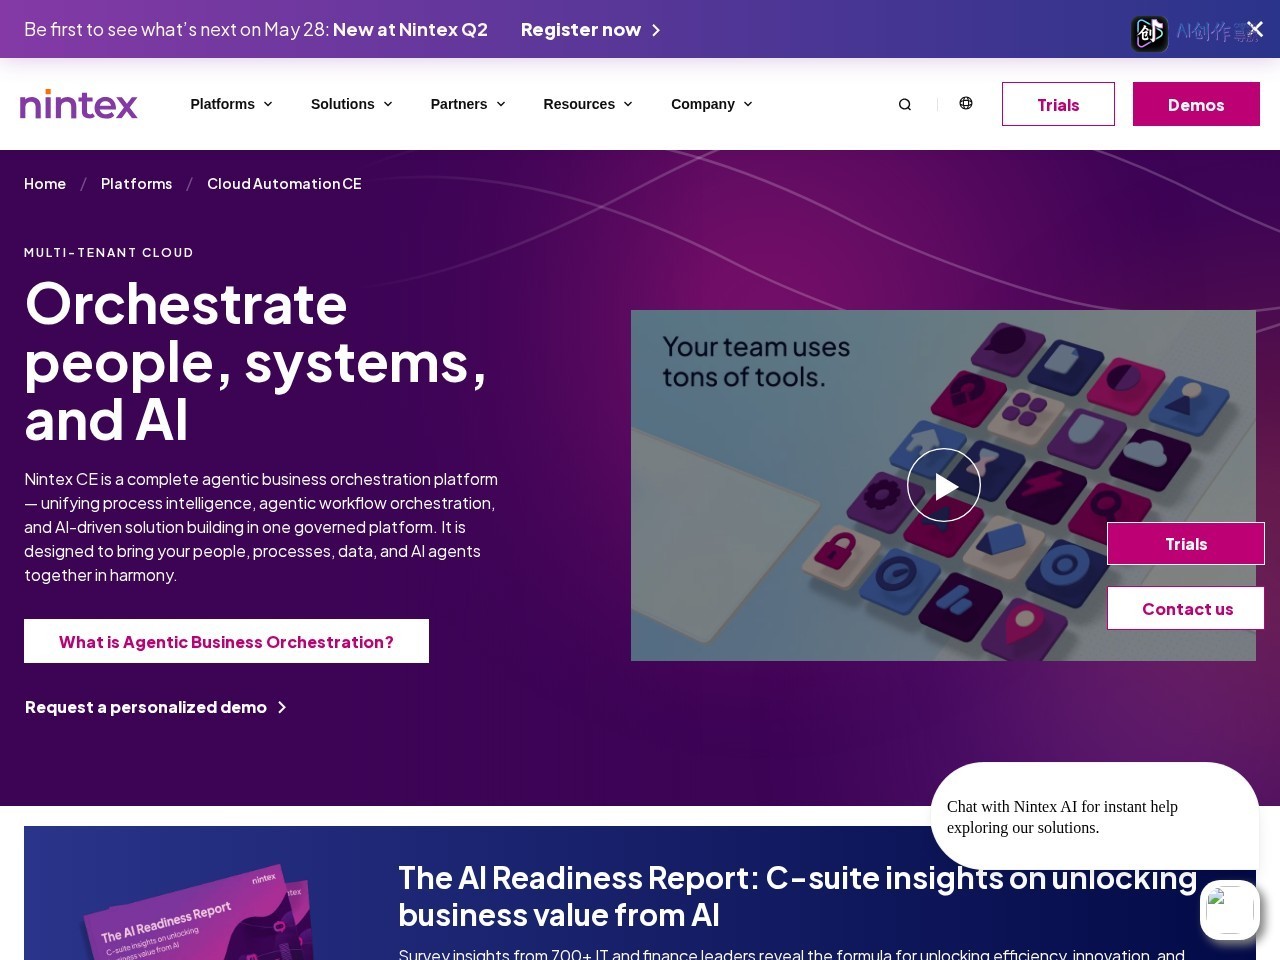Open the Chat with Nintex AI bubble

(x=1095, y=817)
